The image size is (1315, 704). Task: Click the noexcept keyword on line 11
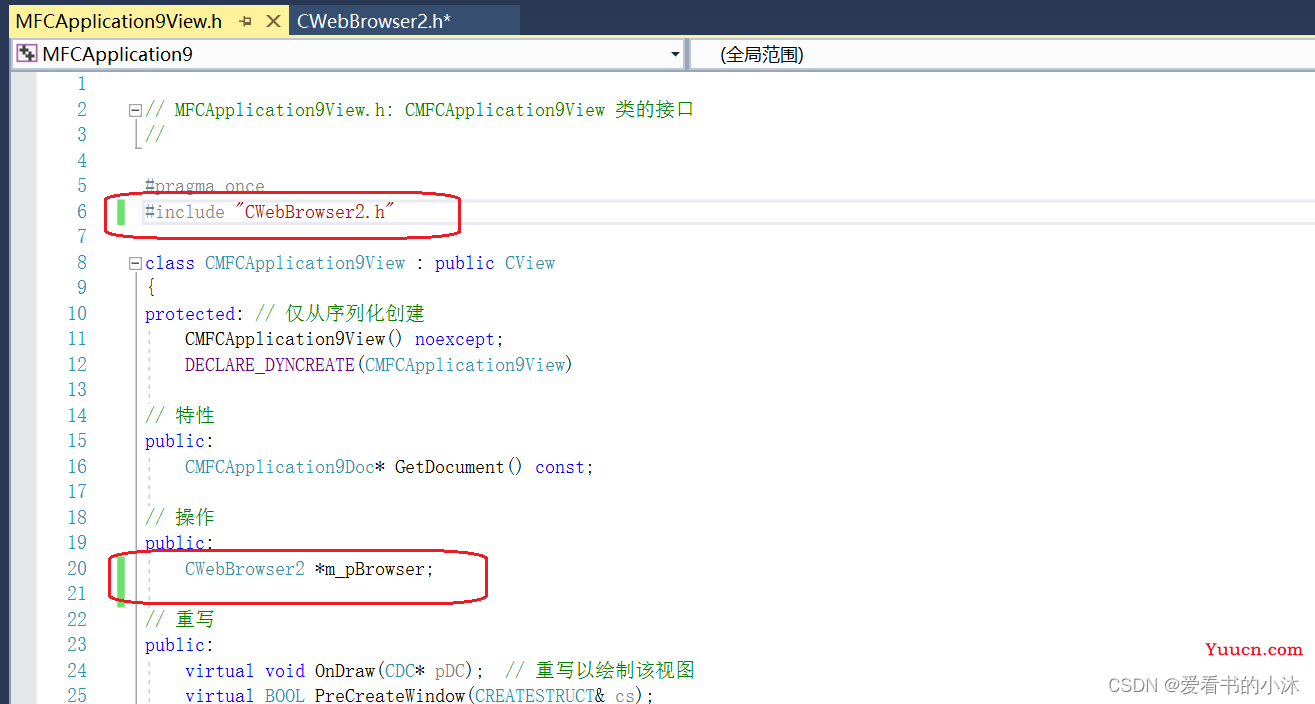tap(455, 339)
